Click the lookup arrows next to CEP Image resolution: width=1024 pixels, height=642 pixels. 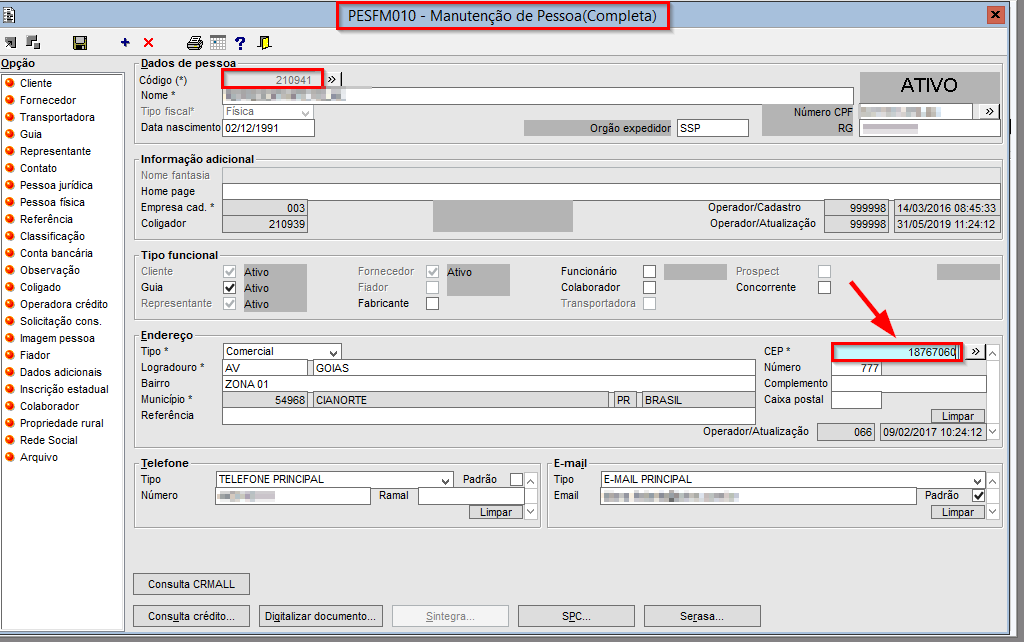pos(975,351)
